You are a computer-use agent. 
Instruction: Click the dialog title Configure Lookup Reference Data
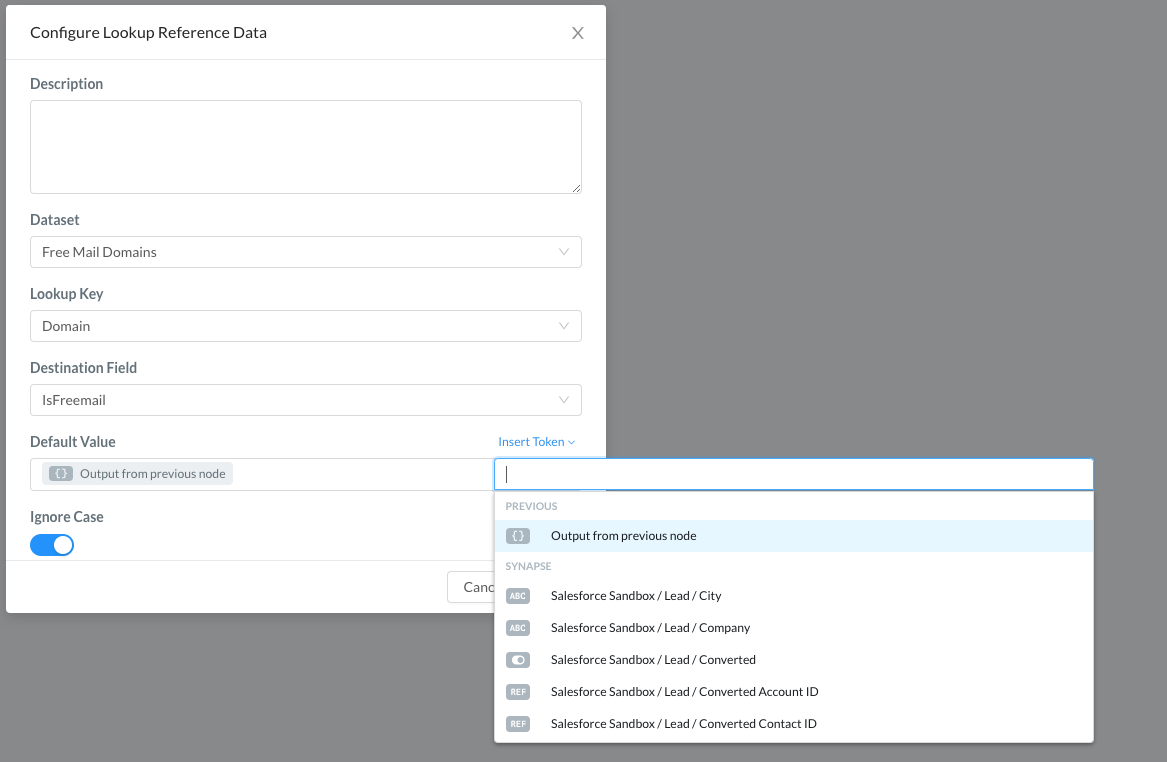[149, 33]
